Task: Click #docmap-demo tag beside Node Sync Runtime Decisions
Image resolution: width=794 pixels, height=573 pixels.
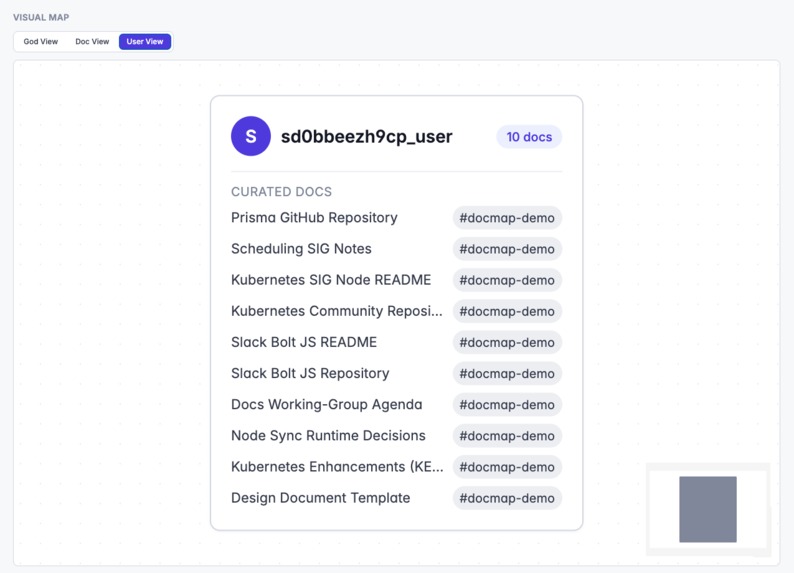Action: [507, 436]
